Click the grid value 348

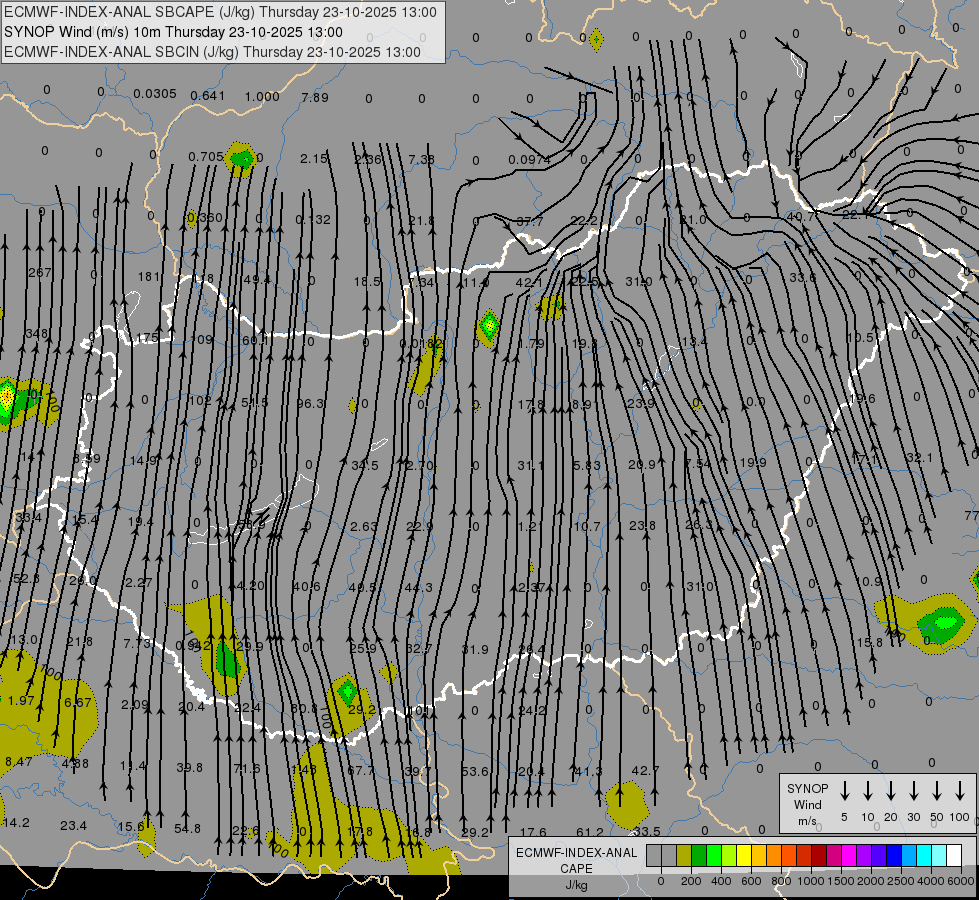37,334
